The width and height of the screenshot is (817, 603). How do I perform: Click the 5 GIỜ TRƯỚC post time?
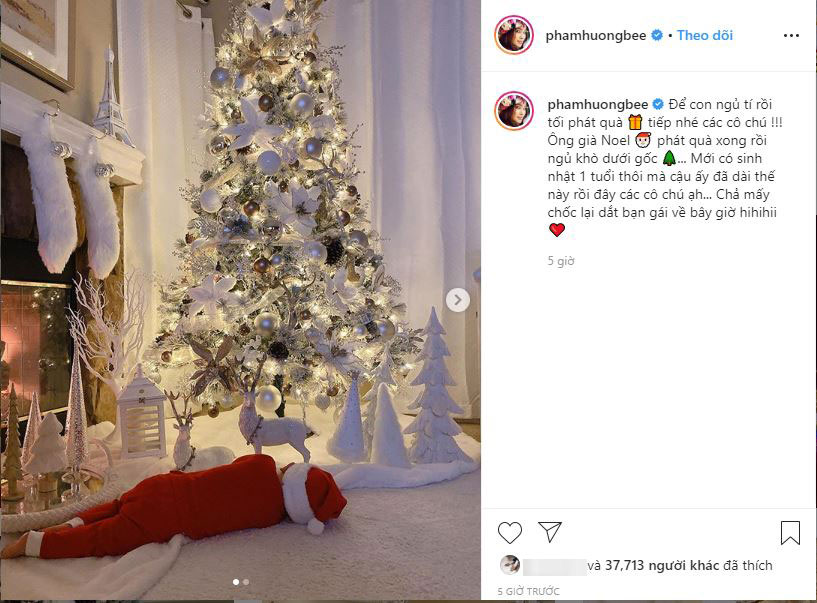point(528,592)
